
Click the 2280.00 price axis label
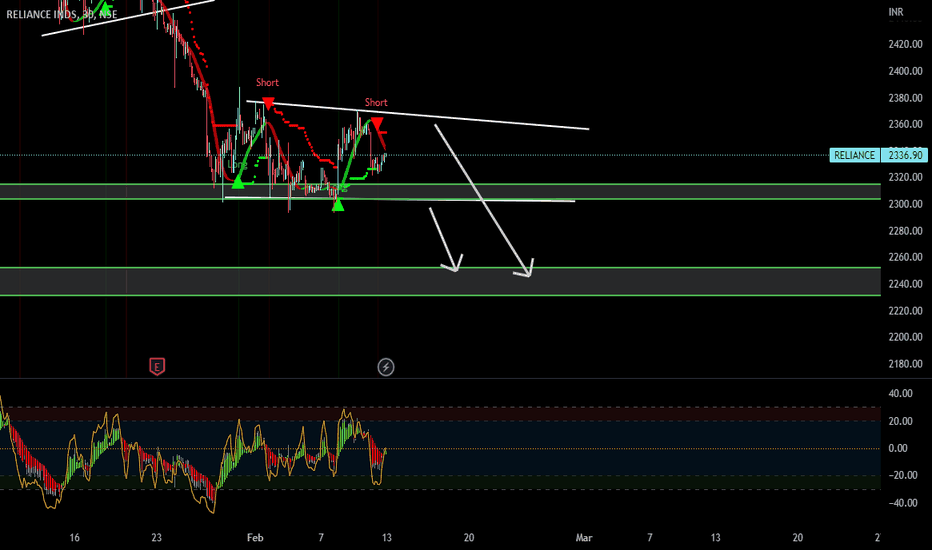click(x=905, y=231)
